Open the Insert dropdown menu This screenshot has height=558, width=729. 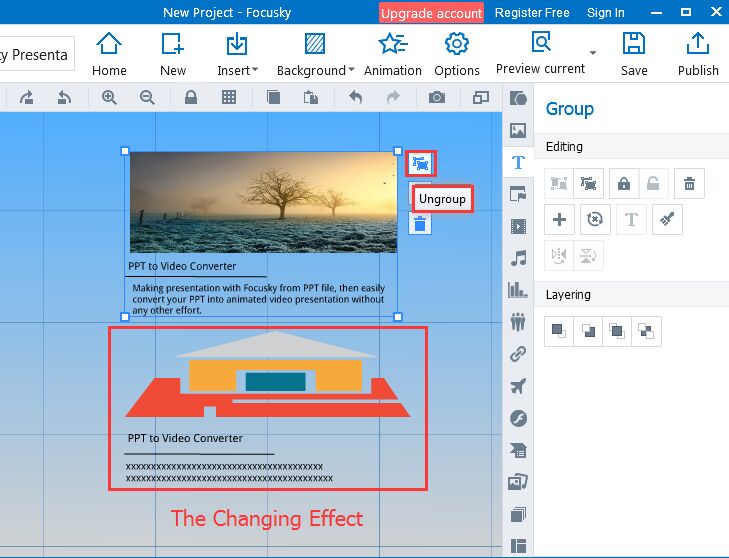click(237, 54)
